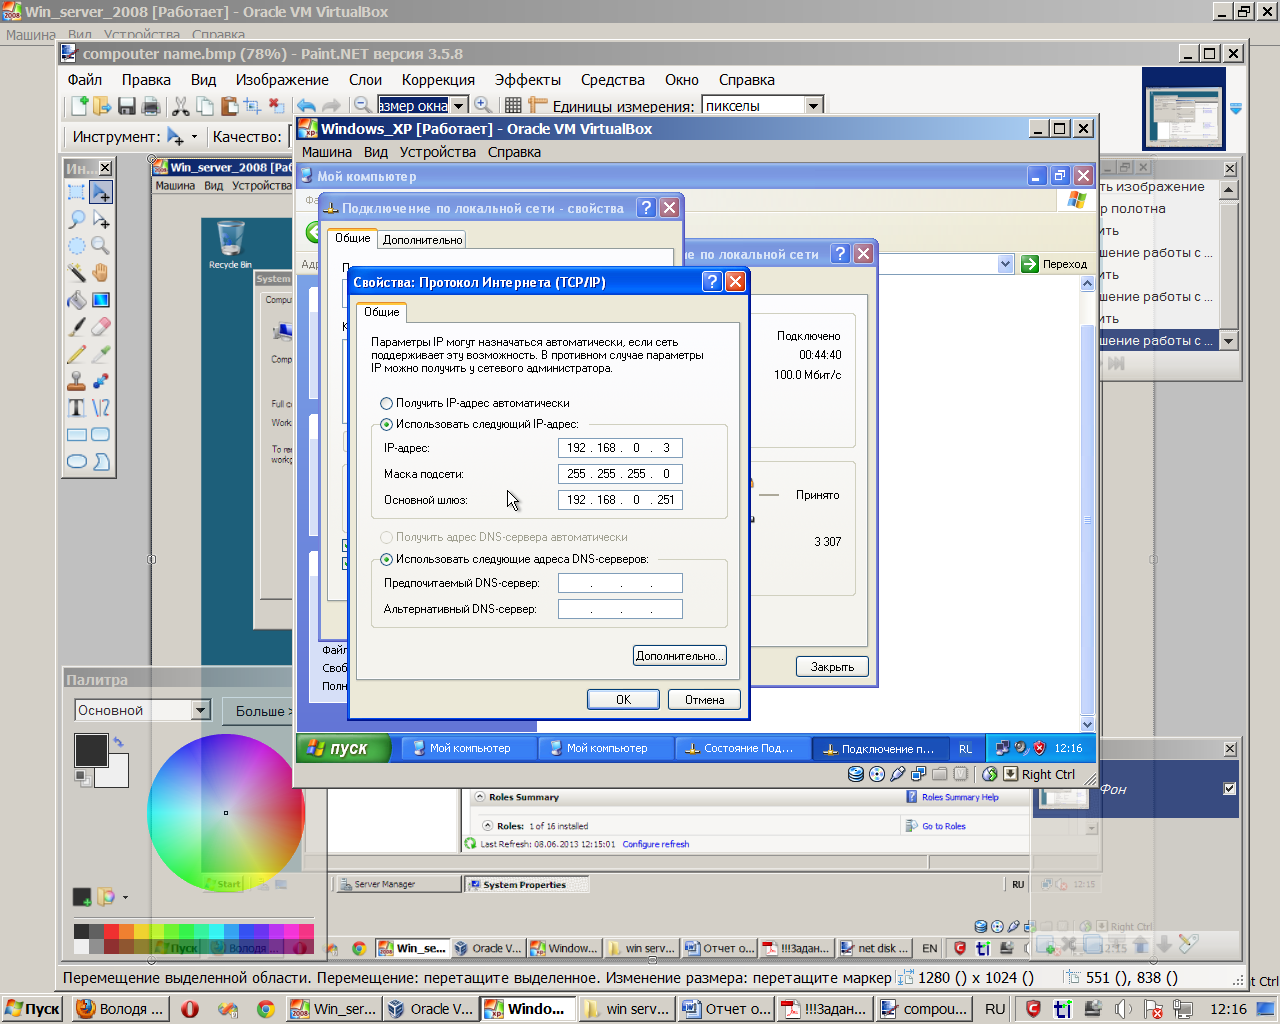Open the Изображение menu
This screenshot has height=1024, width=1280.
pyautogui.click(x=282, y=80)
